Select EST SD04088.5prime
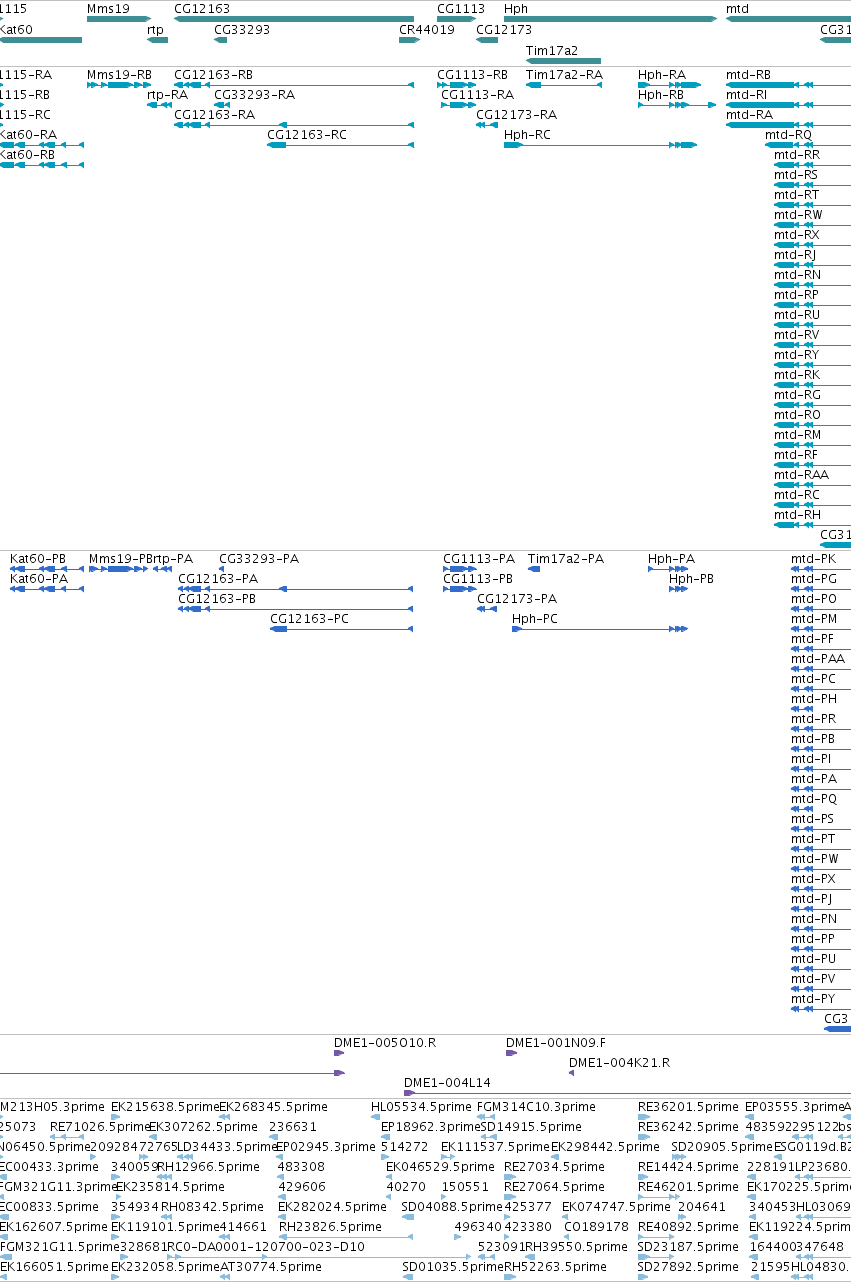The width and height of the screenshot is (851, 1282). [452, 1207]
